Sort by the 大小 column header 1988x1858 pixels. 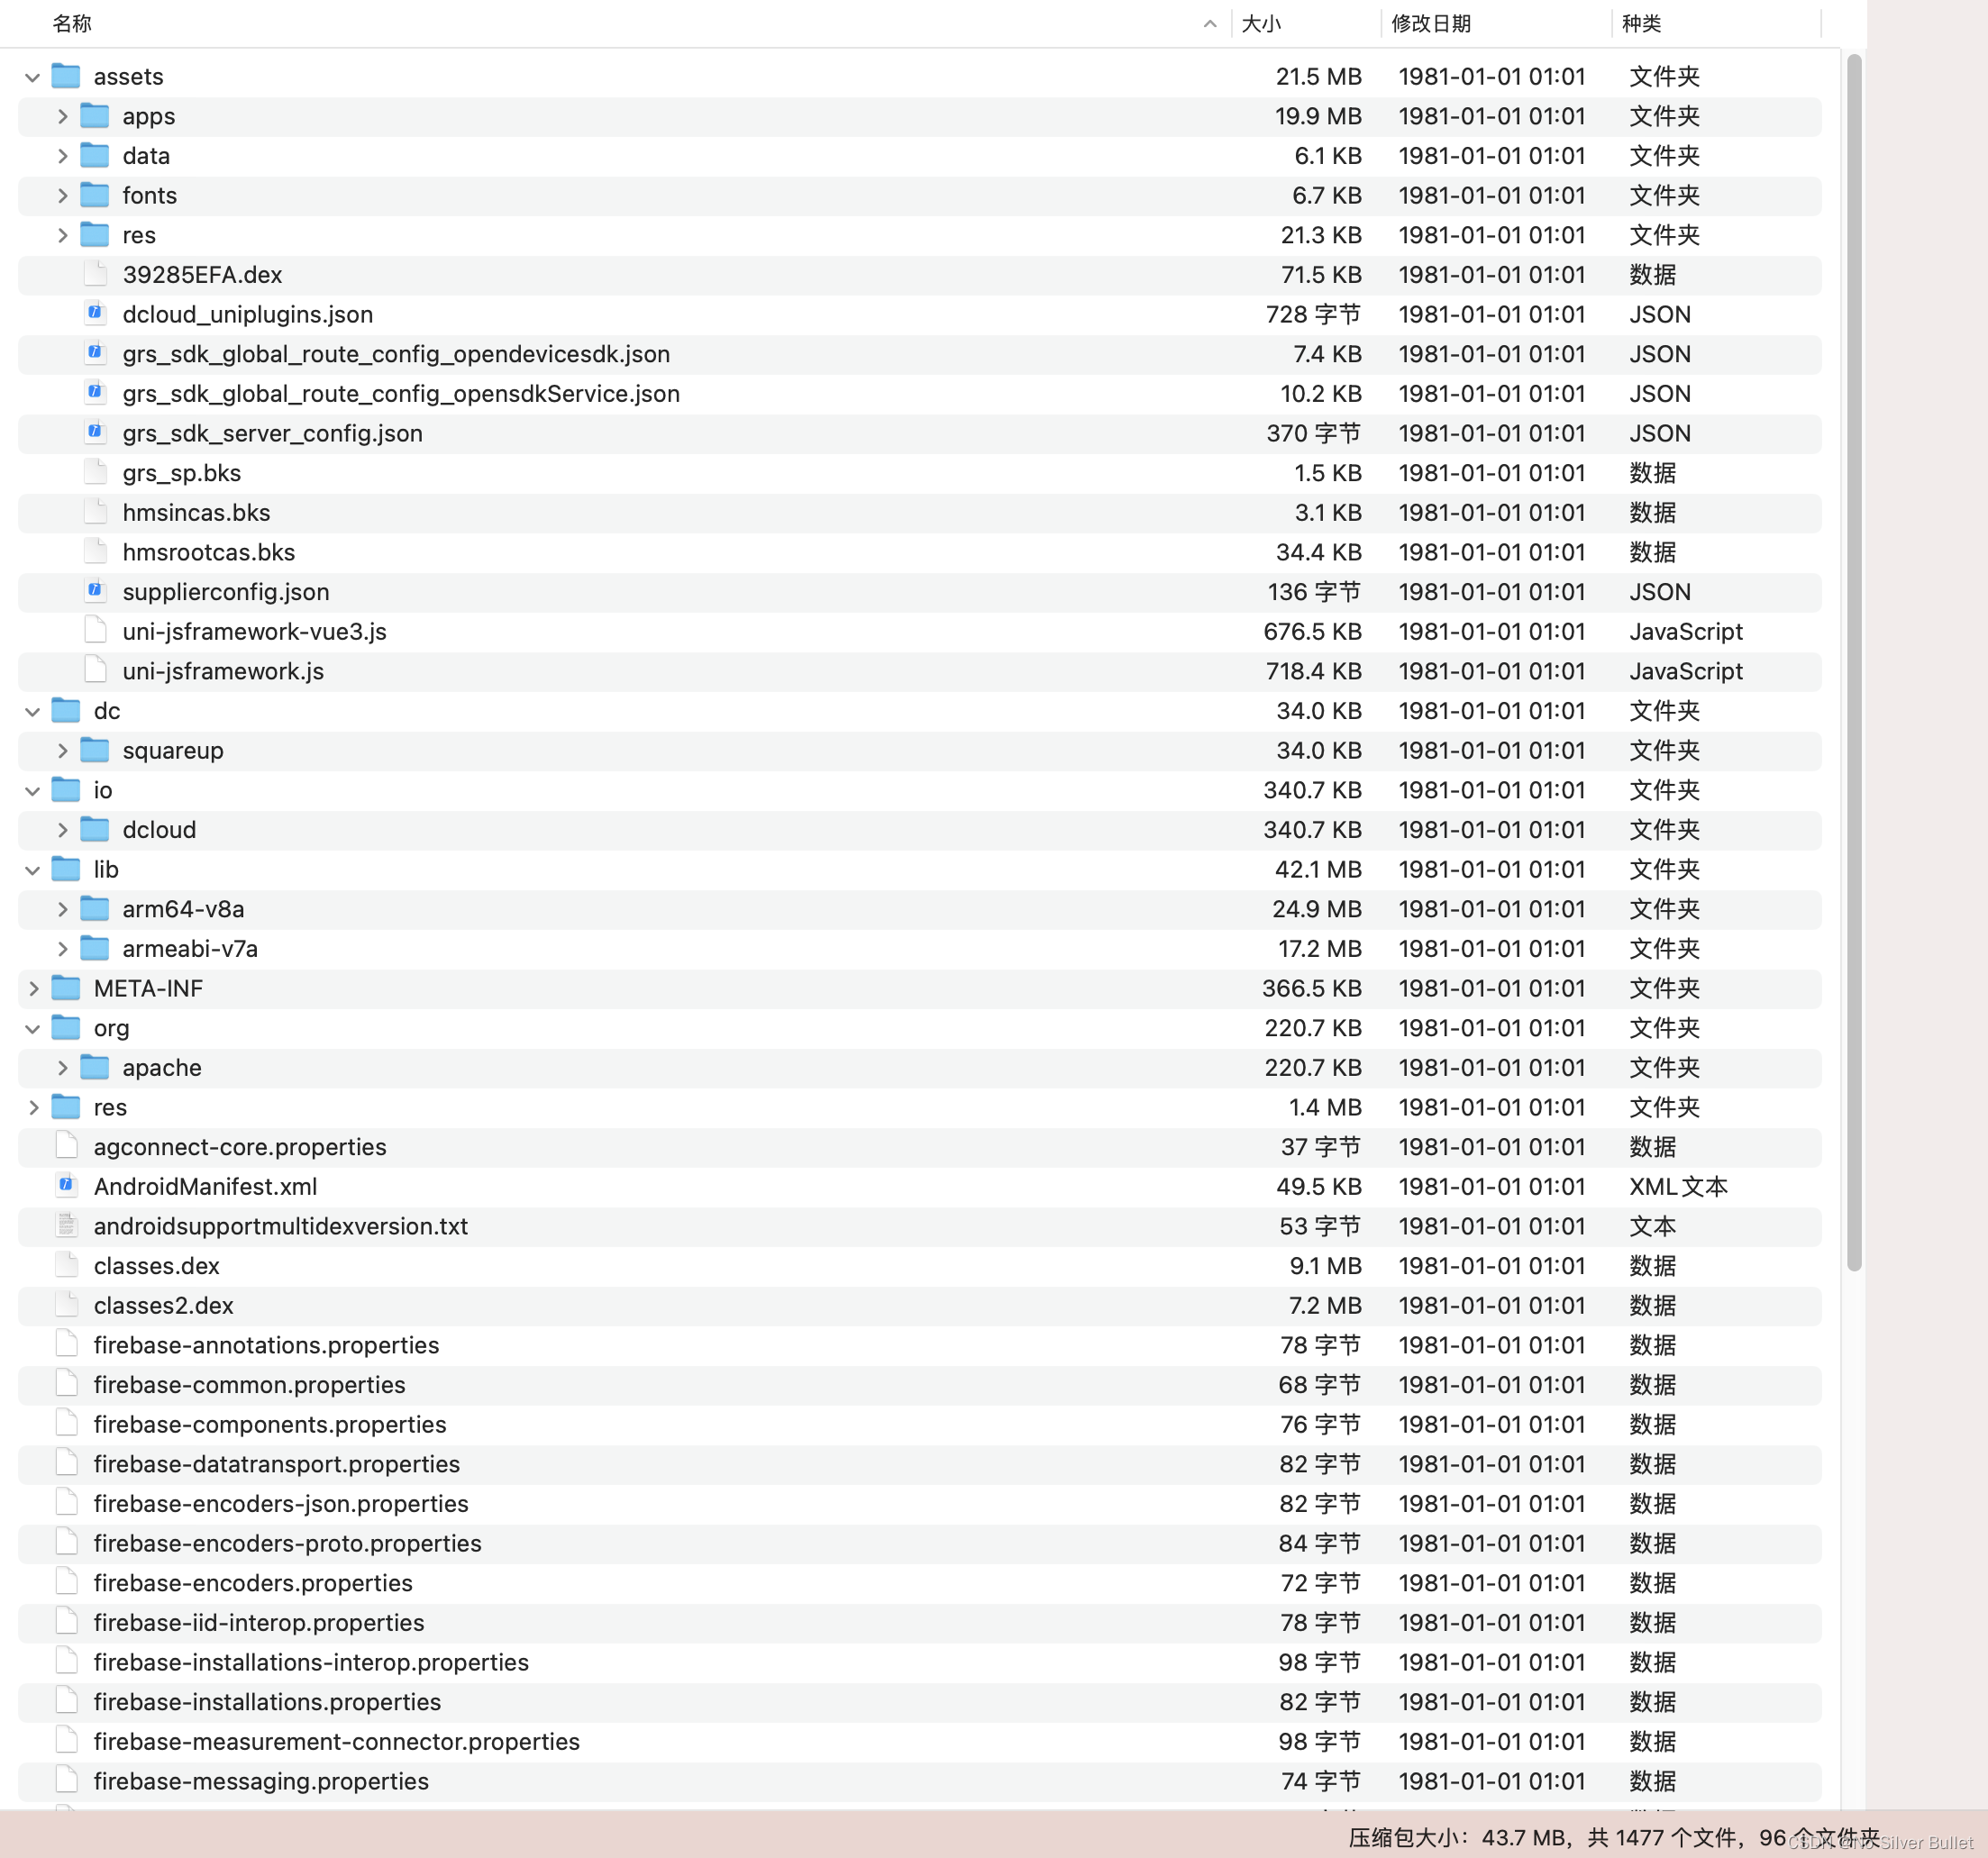point(1261,23)
